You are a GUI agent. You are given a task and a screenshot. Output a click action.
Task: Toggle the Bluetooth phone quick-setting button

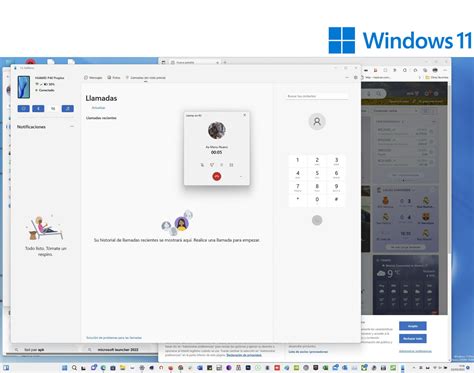[x=38, y=109]
